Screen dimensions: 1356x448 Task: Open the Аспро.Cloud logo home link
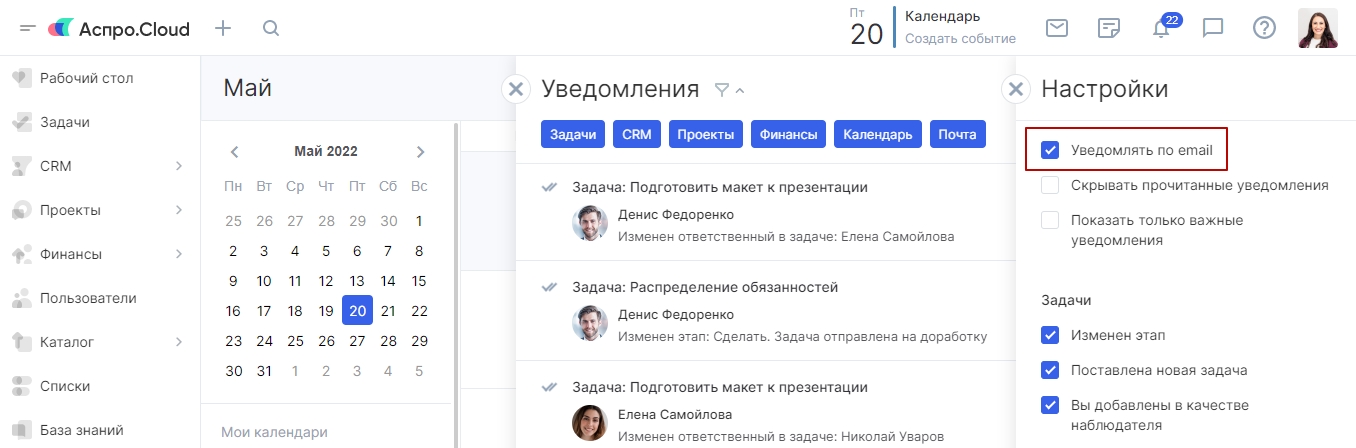tap(119, 28)
